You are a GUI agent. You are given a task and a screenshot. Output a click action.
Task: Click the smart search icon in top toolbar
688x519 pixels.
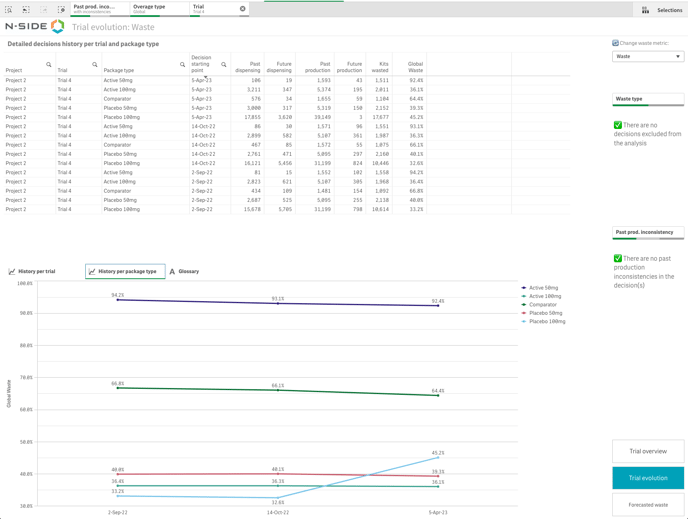click(x=9, y=9)
